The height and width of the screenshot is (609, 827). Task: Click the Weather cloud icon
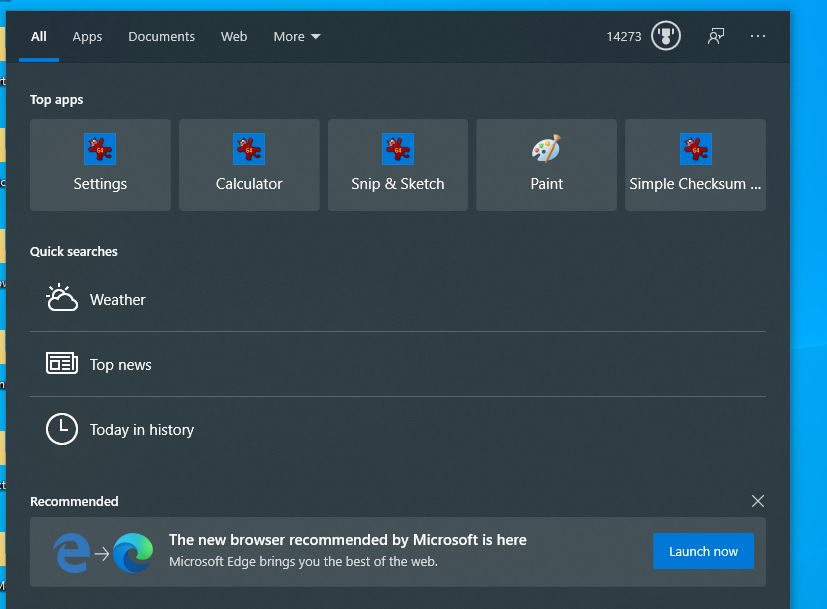point(62,298)
